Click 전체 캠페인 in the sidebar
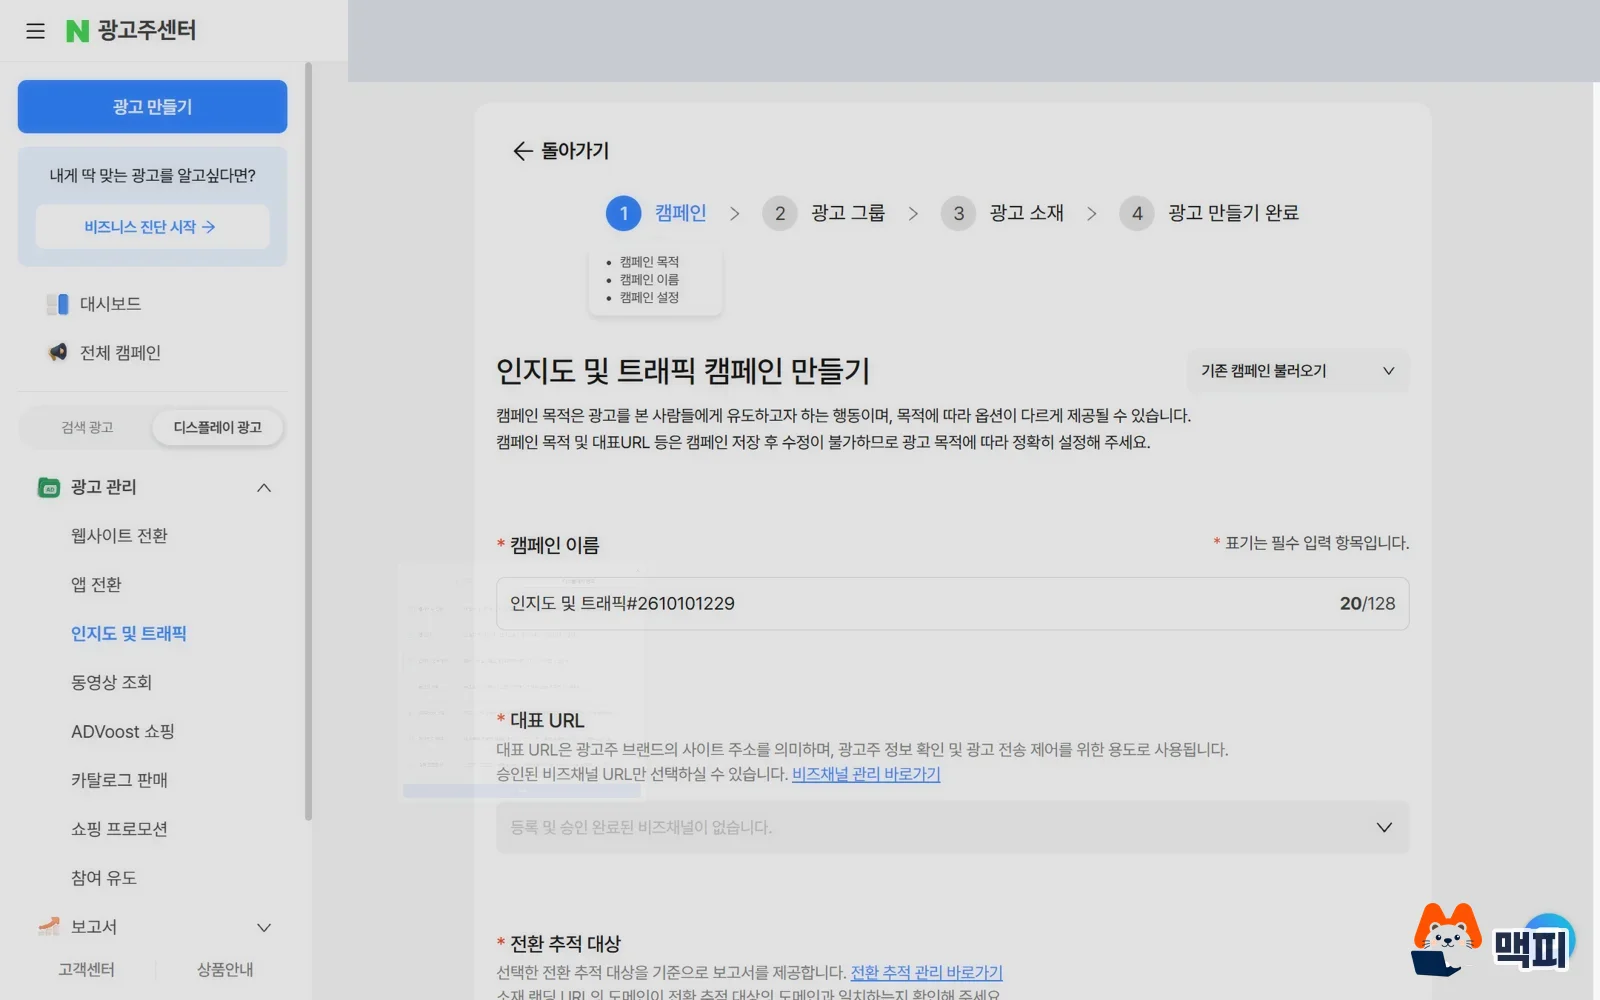 [x=120, y=353]
